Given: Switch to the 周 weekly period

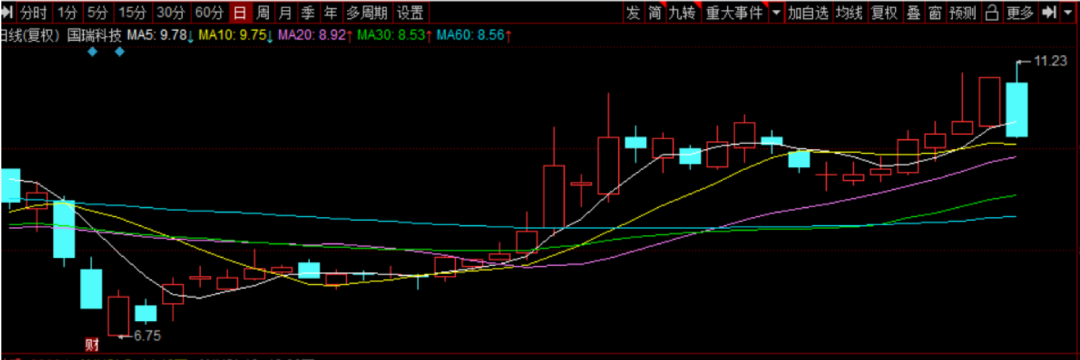Looking at the screenshot, I should [262, 12].
